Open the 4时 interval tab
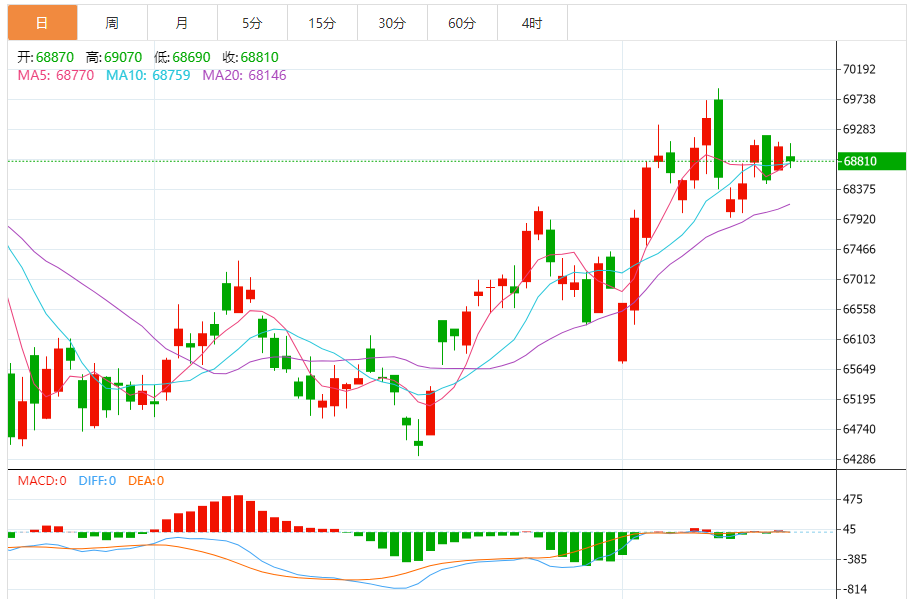The width and height of the screenshot is (913, 599). click(532, 23)
